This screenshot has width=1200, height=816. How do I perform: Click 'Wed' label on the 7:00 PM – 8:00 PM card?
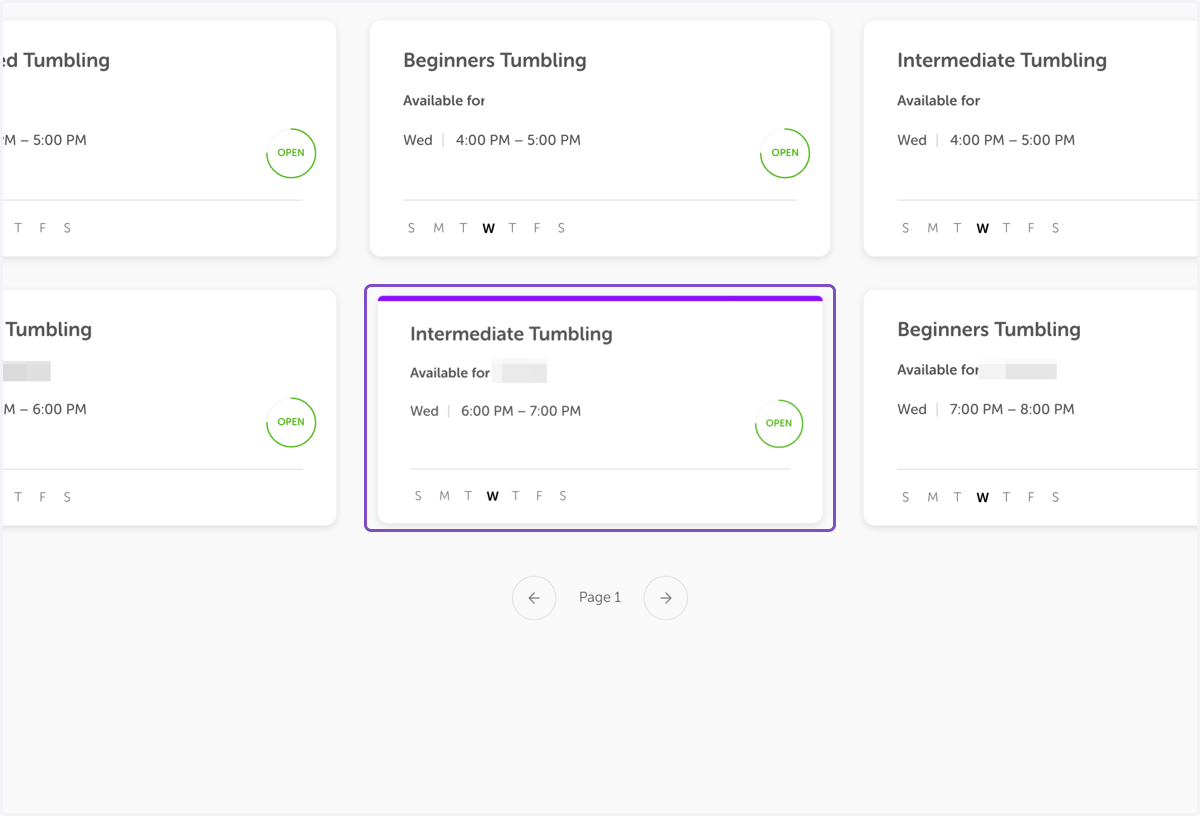(912, 409)
